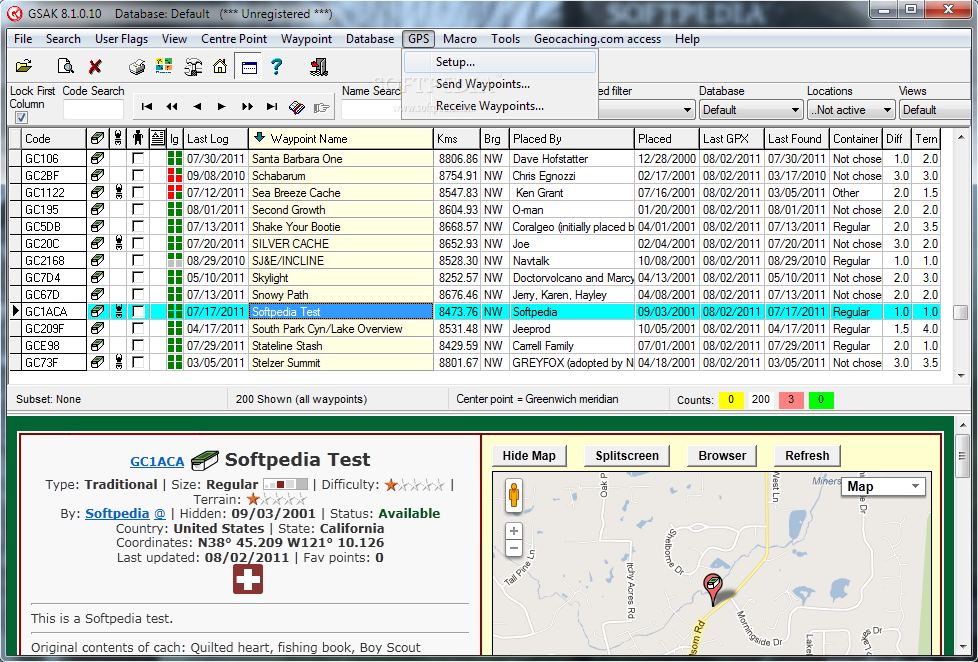This screenshot has height=662, width=978.
Task: Click the red count box showing 3
Action: point(791,399)
